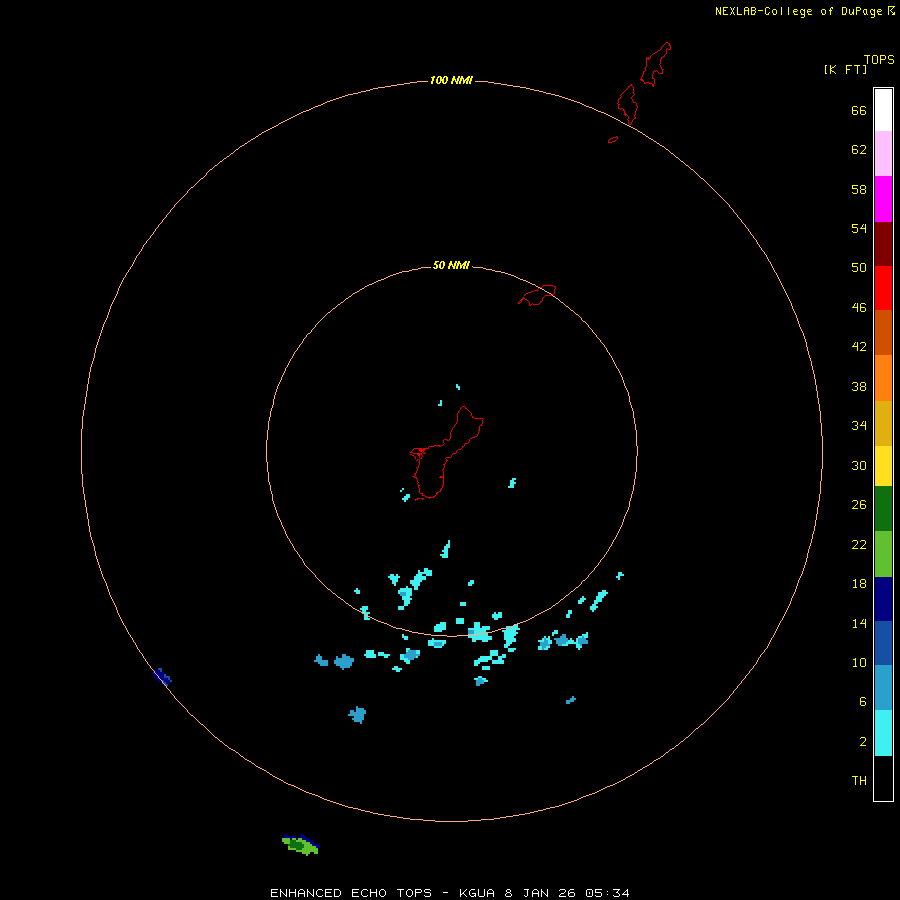
Task: Select legend value 22
Action: pos(859,545)
